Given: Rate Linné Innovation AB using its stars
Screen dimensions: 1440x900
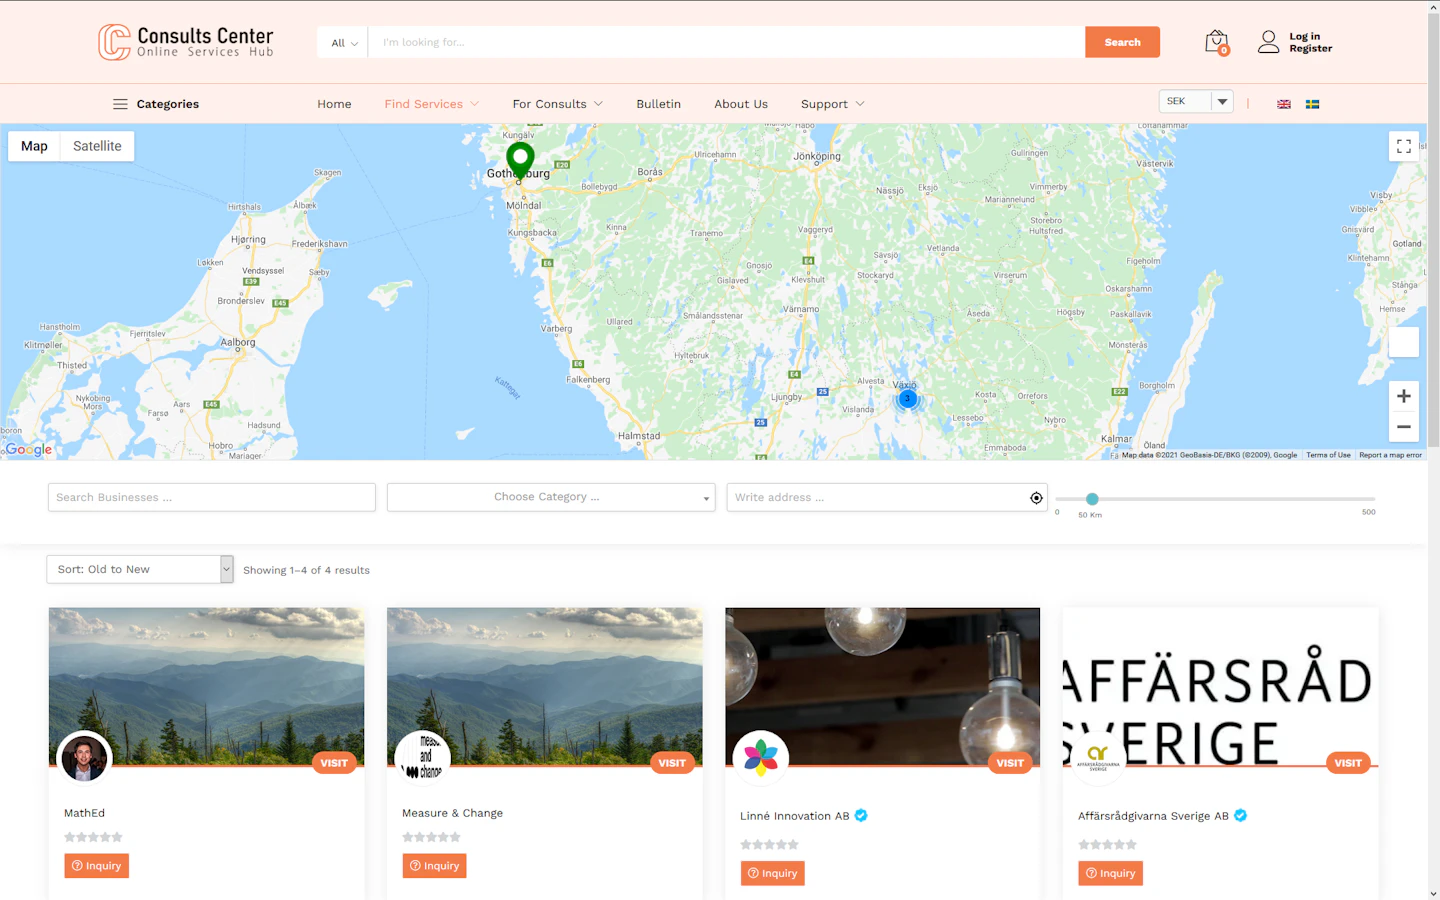Looking at the screenshot, I should (x=770, y=845).
